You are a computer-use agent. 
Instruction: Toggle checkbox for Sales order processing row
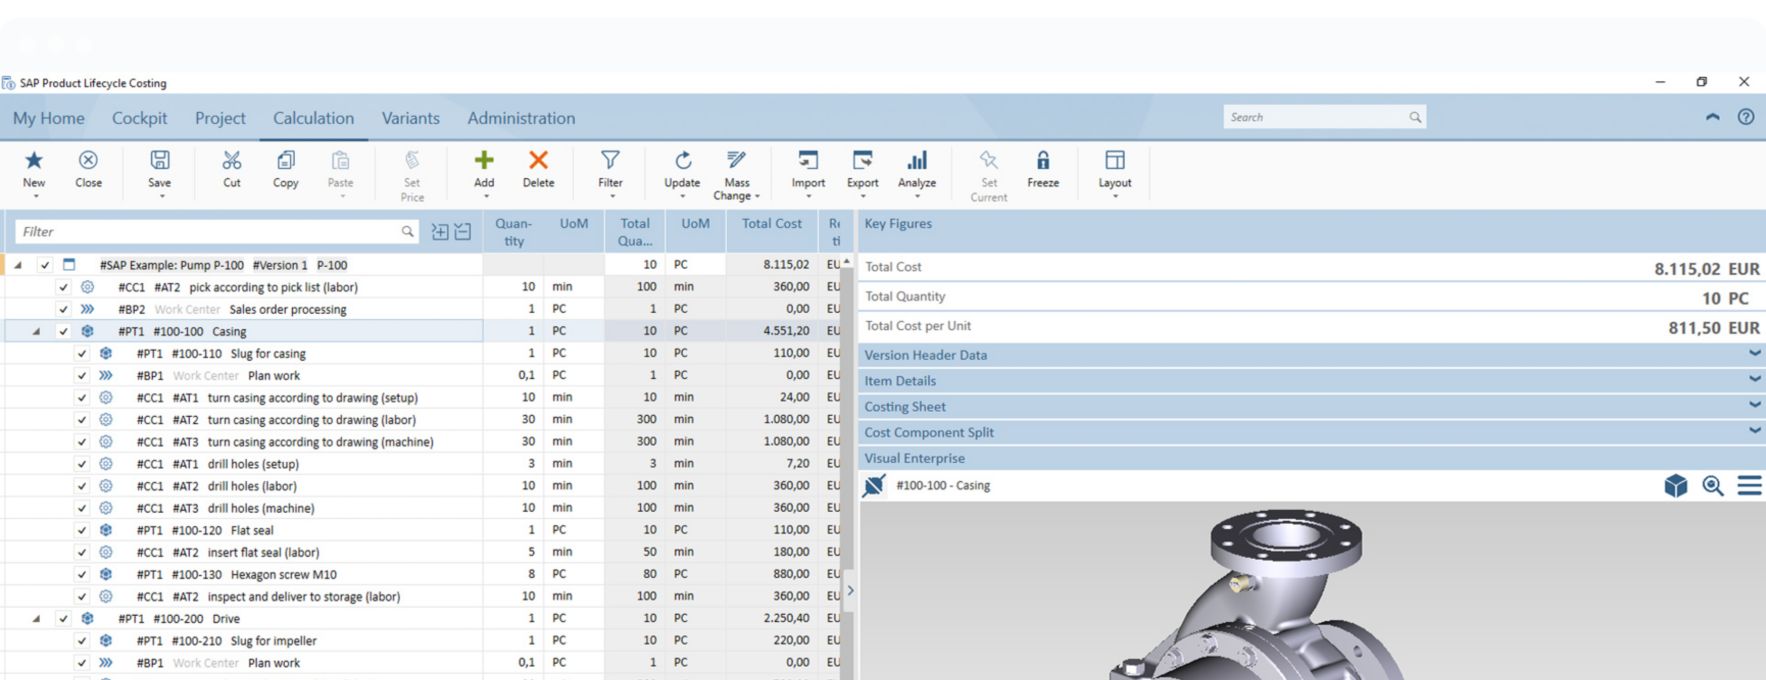[63, 310]
